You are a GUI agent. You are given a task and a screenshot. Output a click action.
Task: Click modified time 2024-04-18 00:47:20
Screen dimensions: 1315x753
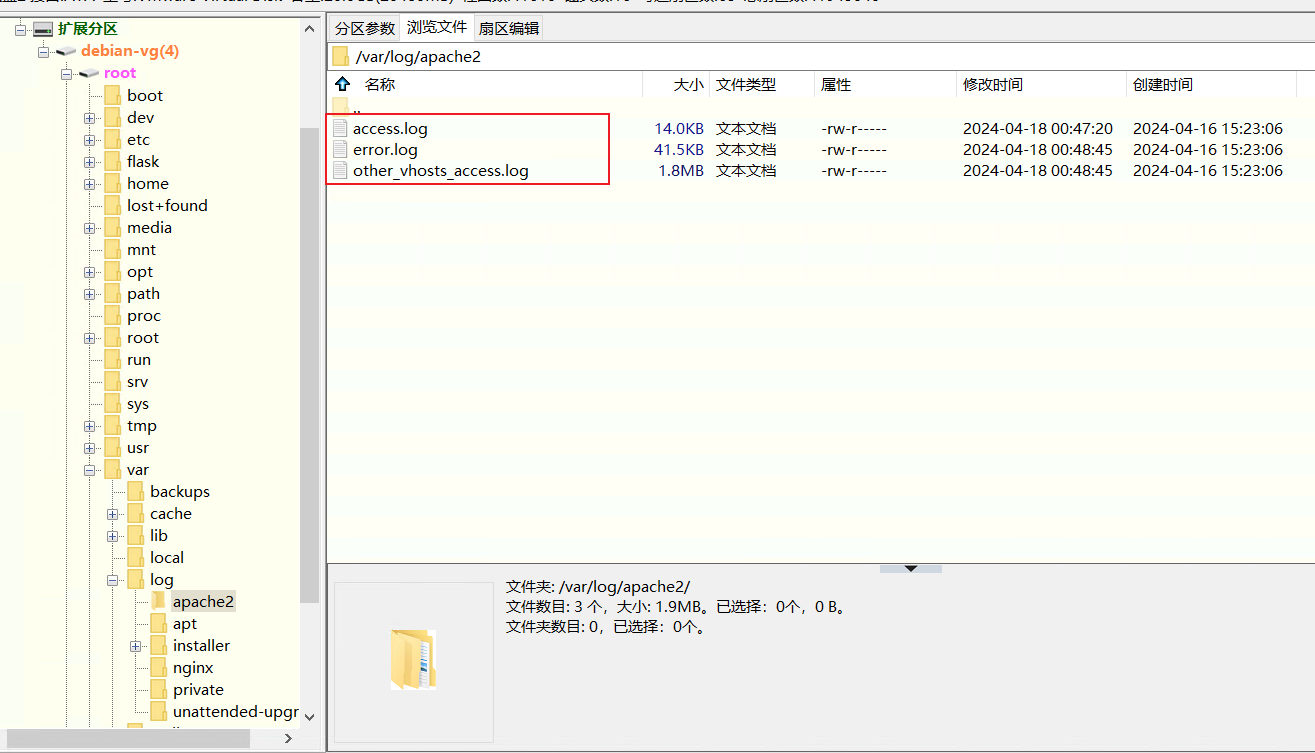tap(1038, 128)
